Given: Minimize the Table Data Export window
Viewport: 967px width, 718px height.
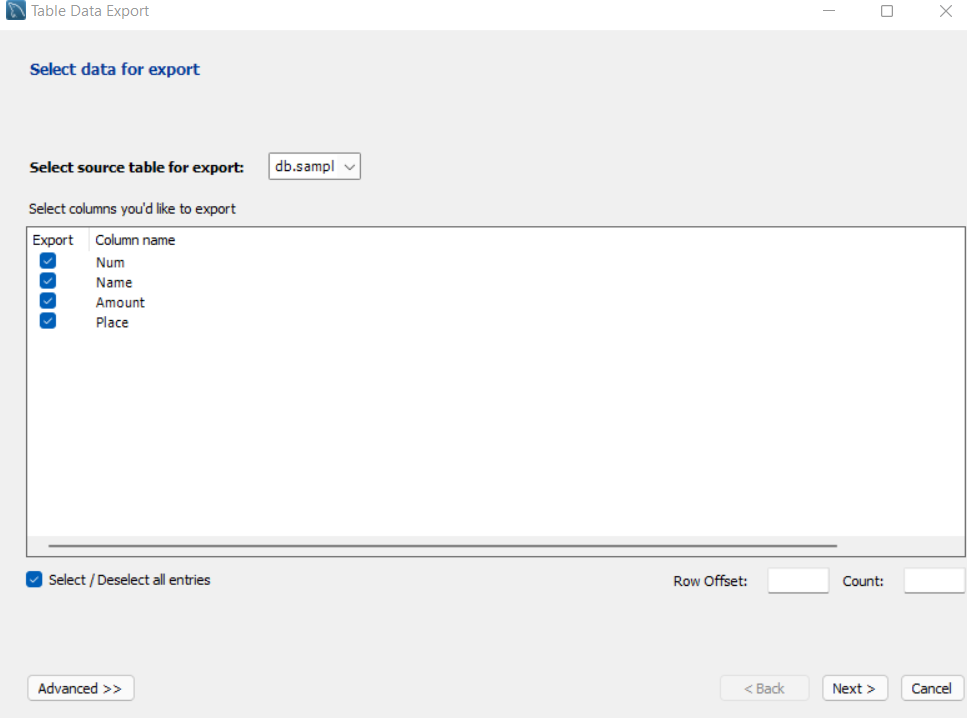Looking at the screenshot, I should [x=830, y=11].
